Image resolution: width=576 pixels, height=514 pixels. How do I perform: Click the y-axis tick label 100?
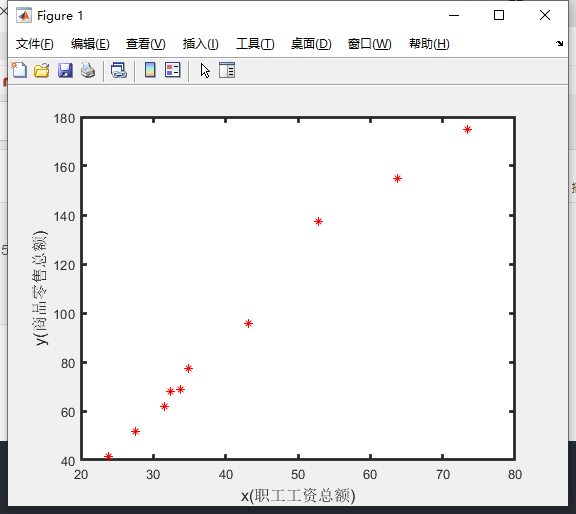click(x=64, y=314)
